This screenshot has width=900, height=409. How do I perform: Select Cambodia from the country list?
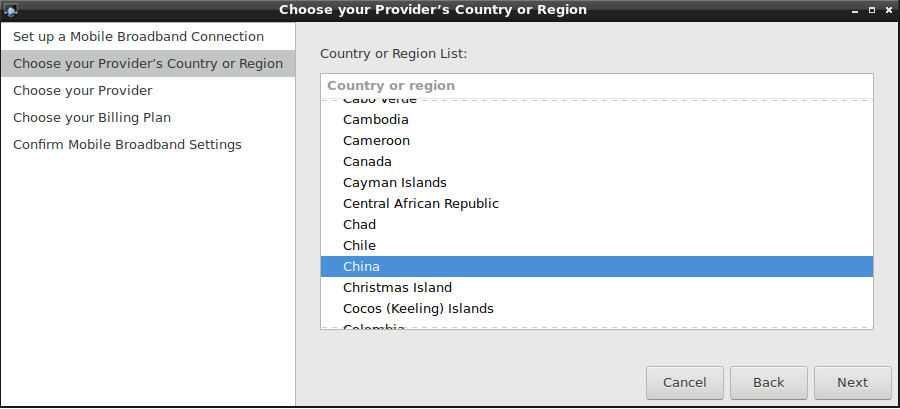(376, 120)
